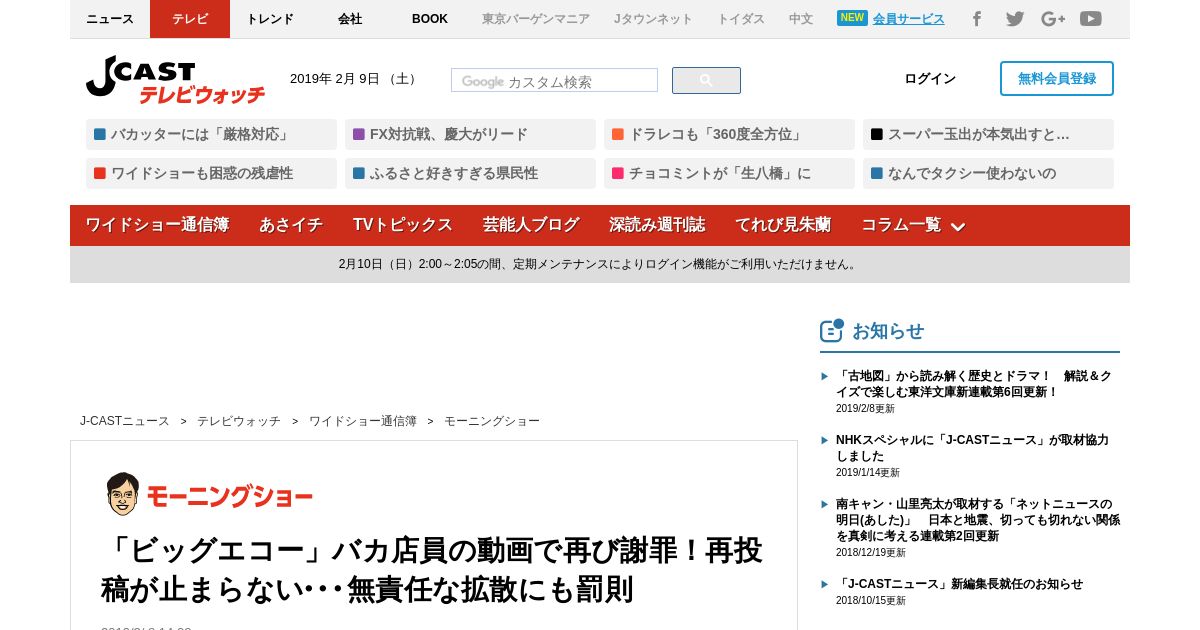Open バカッターには「厳格対応」 headline
Viewport: 1200px width, 630px height.
(x=202, y=134)
